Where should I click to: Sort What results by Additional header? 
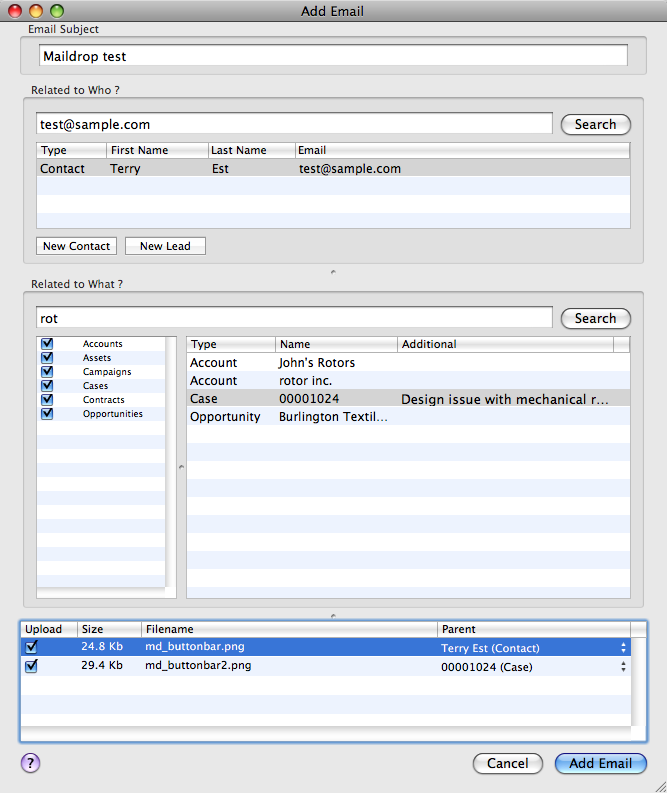point(505,344)
